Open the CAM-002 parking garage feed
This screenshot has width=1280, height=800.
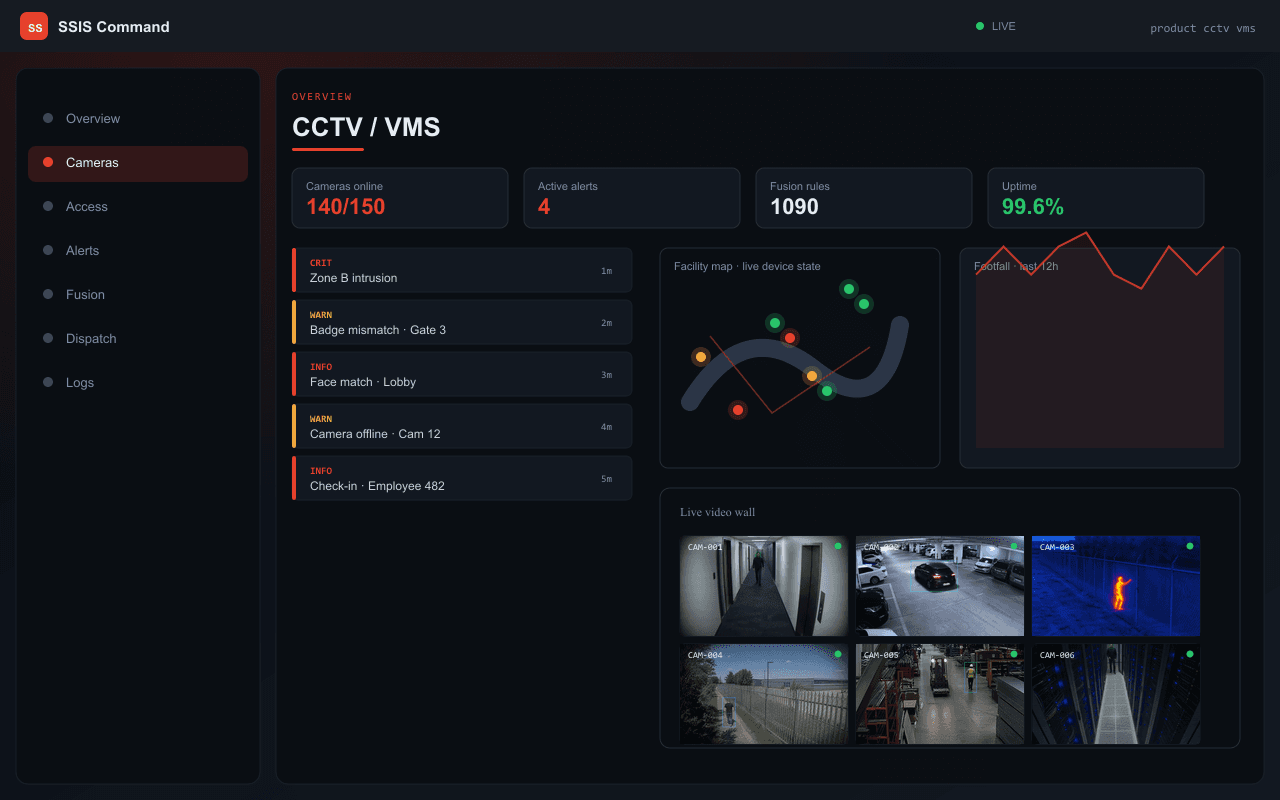coord(940,586)
